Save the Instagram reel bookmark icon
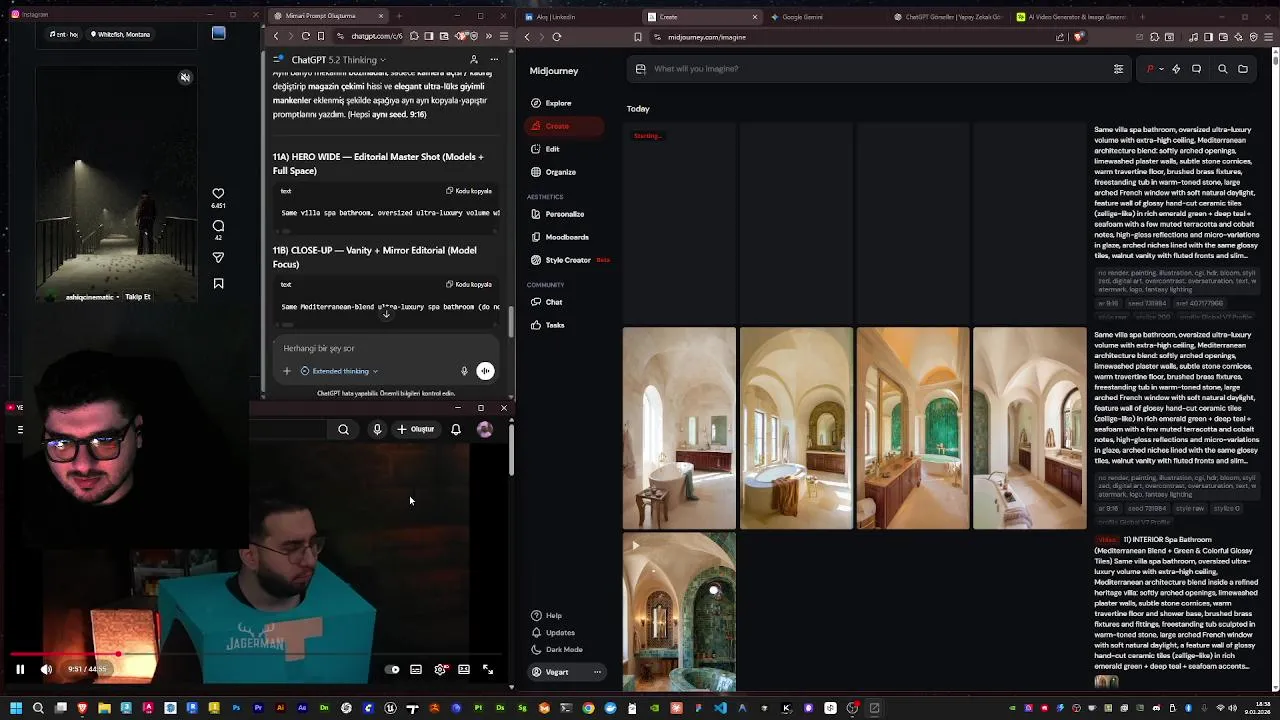The width and height of the screenshot is (1280, 720). click(218, 284)
